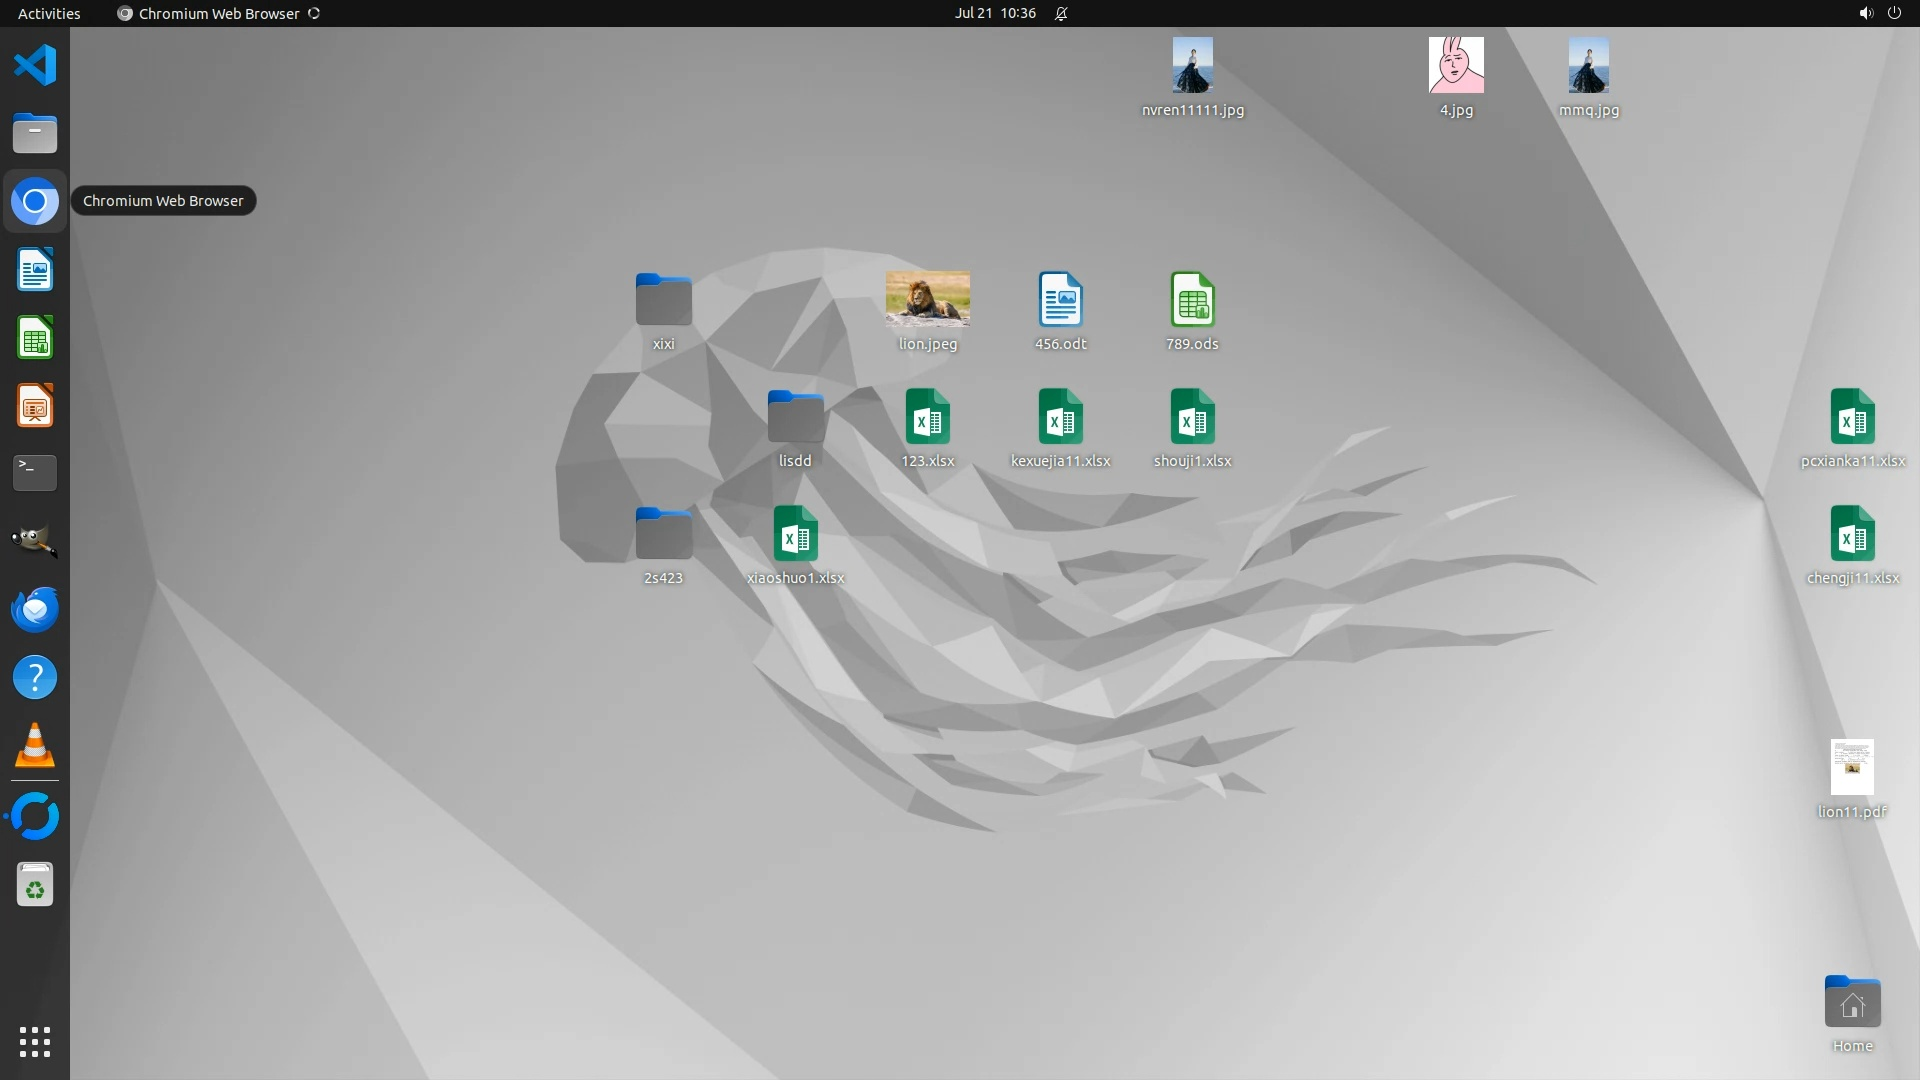Open Visual Studio Code from the dock
The width and height of the screenshot is (1920, 1080).
click(x=35, y=66)
